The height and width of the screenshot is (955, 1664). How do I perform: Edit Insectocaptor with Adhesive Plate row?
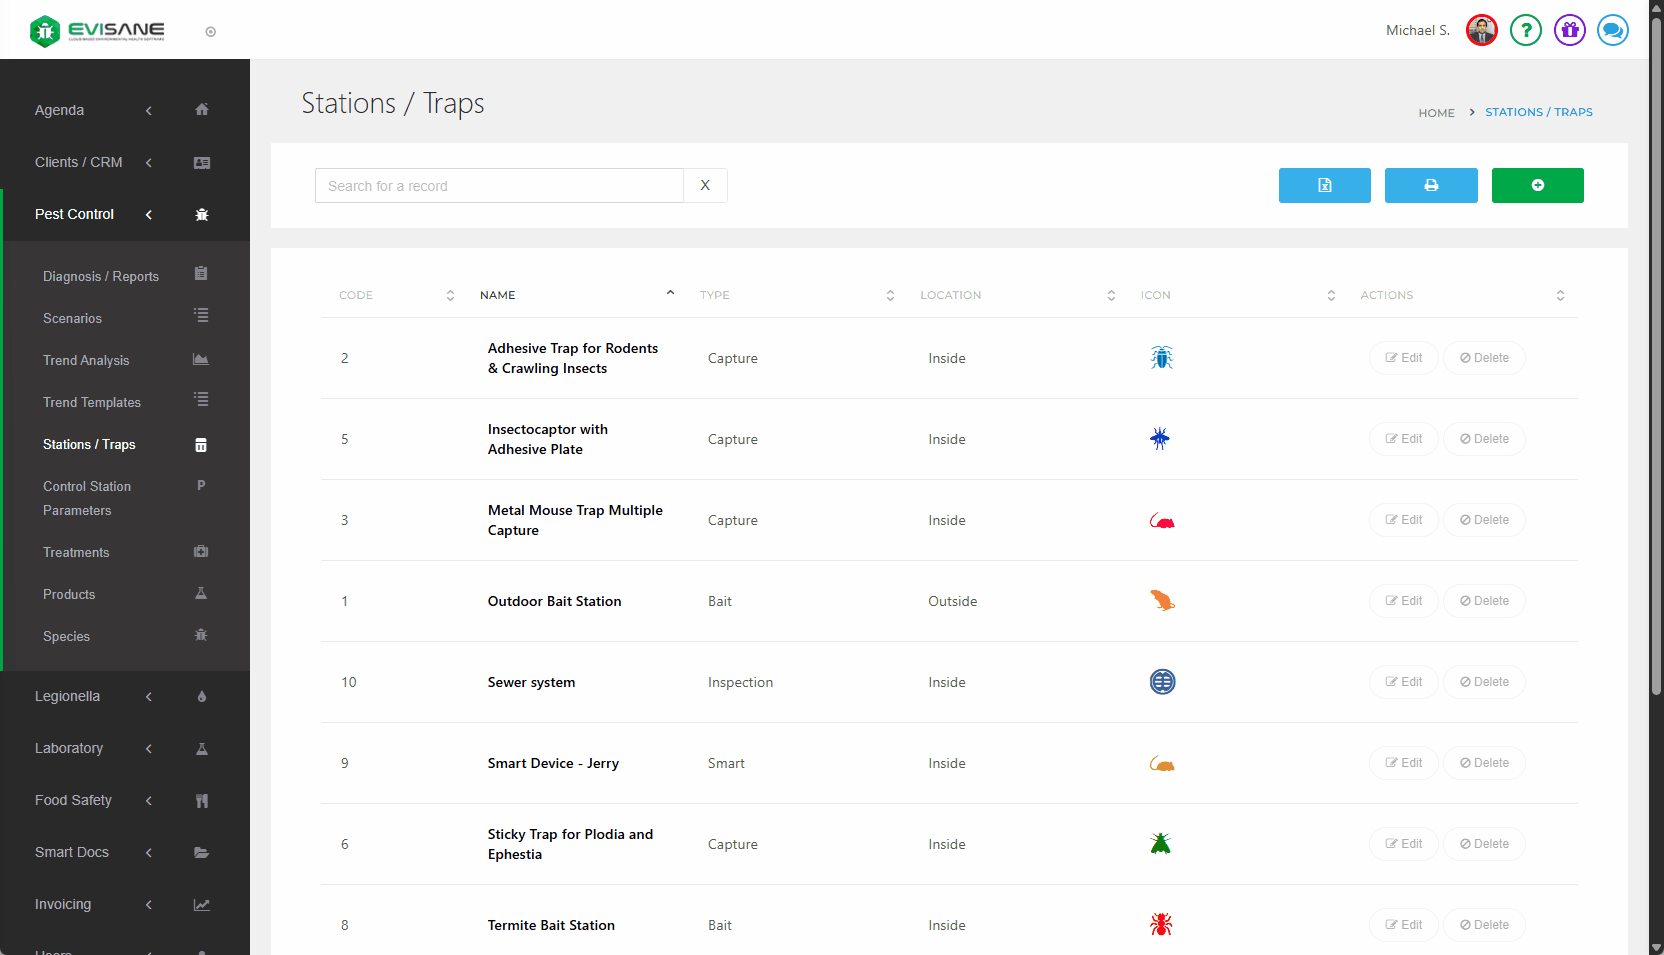pyautogui.click(x=1404, y=439)
